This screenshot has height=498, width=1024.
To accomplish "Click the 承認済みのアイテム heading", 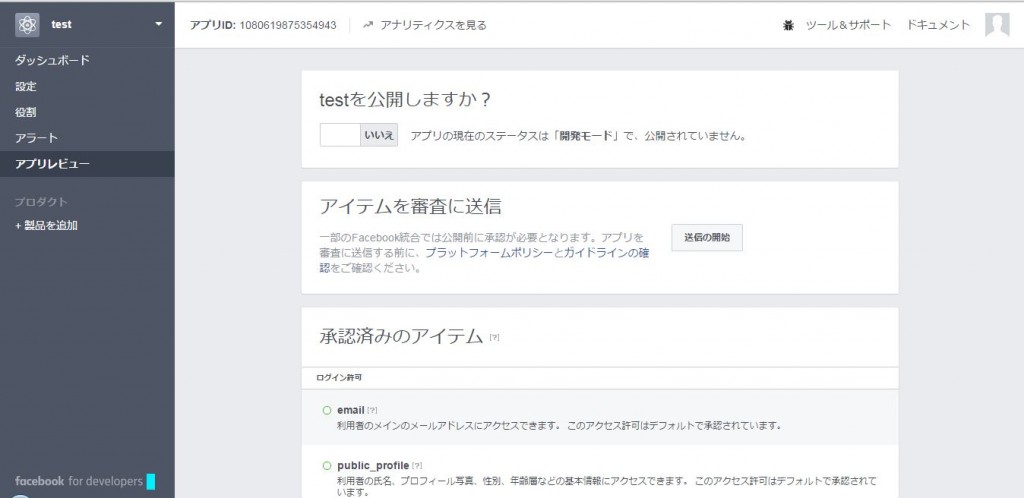I will coord(401,336).
